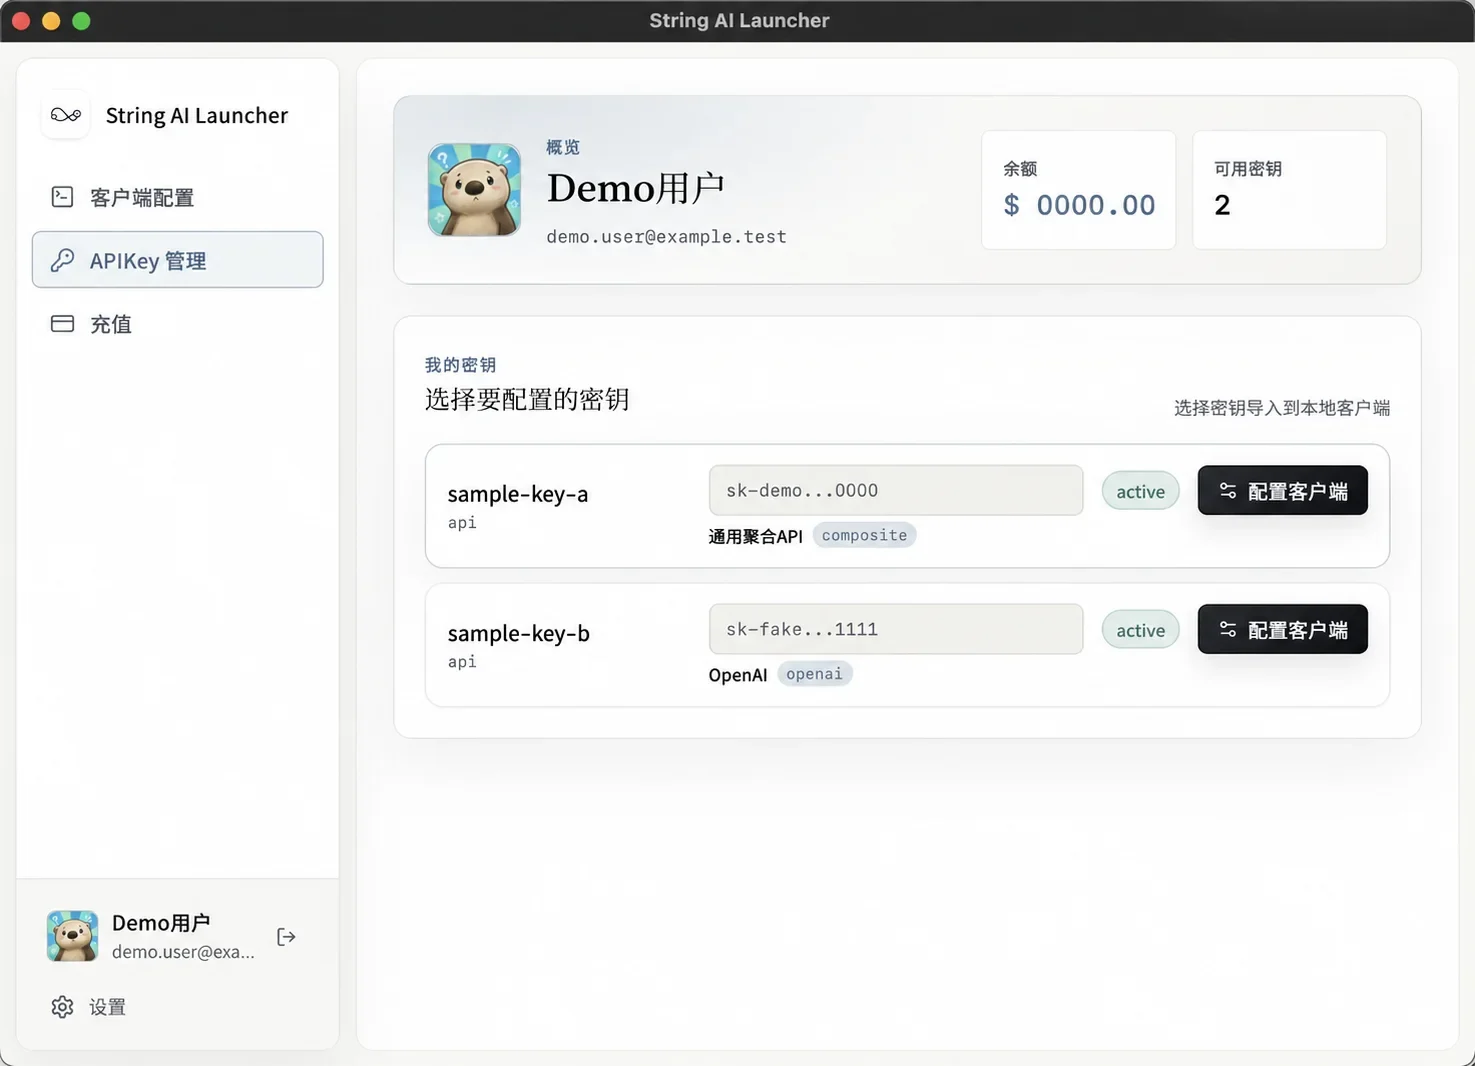Click the sk-fake...1111 key field
This screenshot has height=1066, width=1475.
[x=896, y=629]
